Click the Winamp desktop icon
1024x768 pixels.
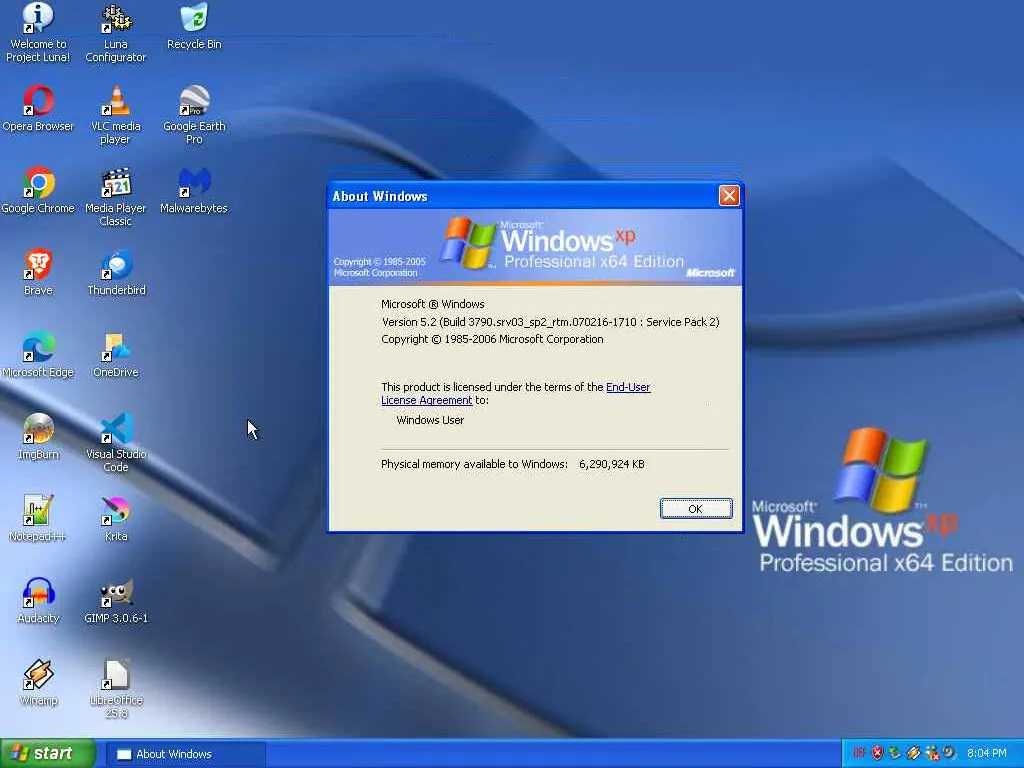38,683
